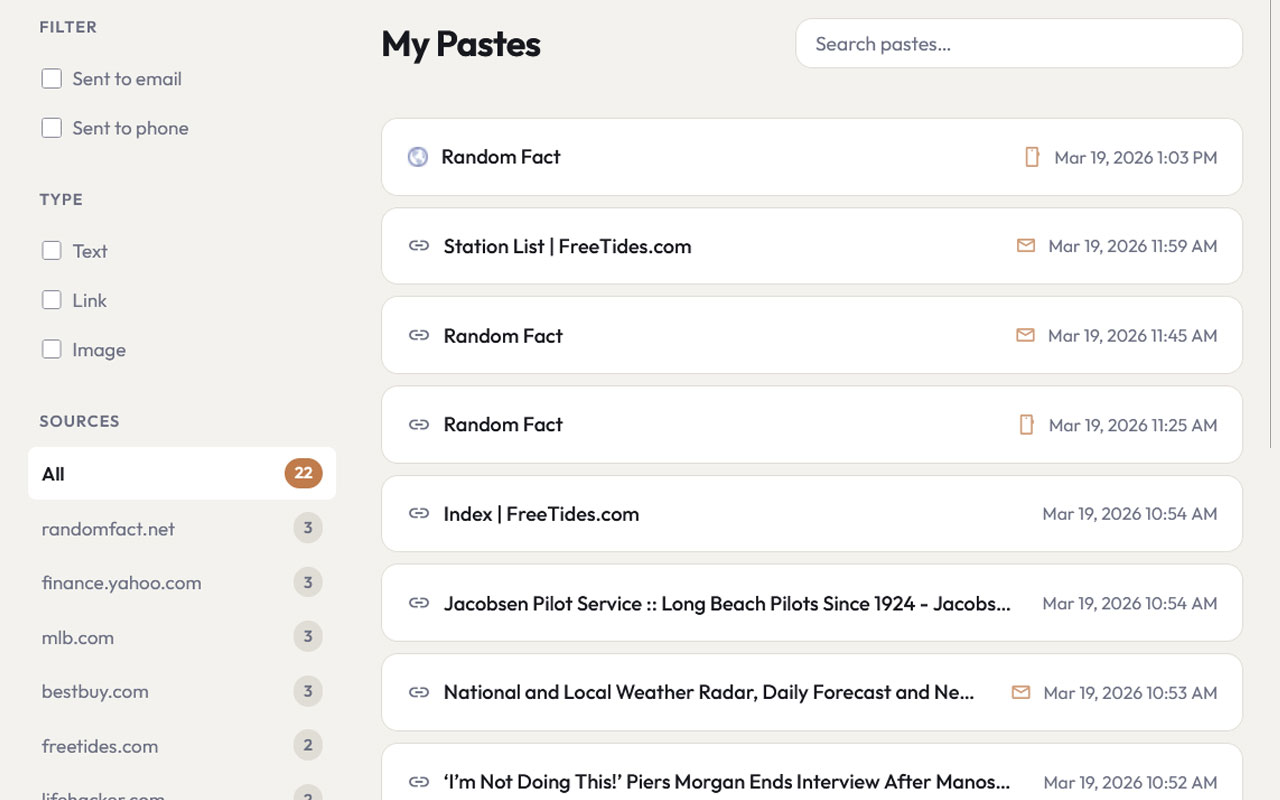Choose finance.yahoo.com in the sources list
The height and width of the screenshot is (800, 1280).
(121, 583)
